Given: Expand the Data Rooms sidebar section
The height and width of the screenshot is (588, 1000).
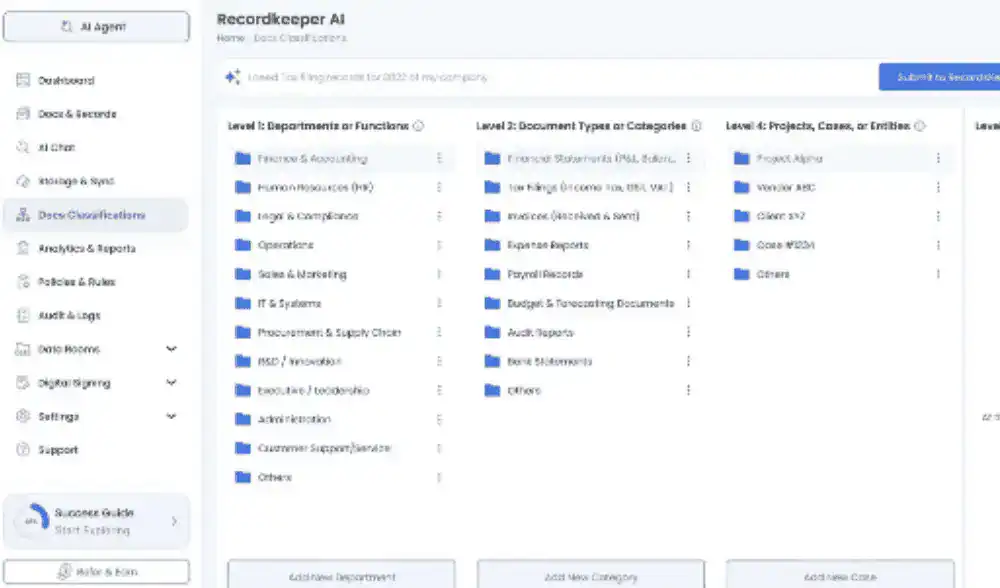Looking at the screenshot, I should (x=171, y=349).
